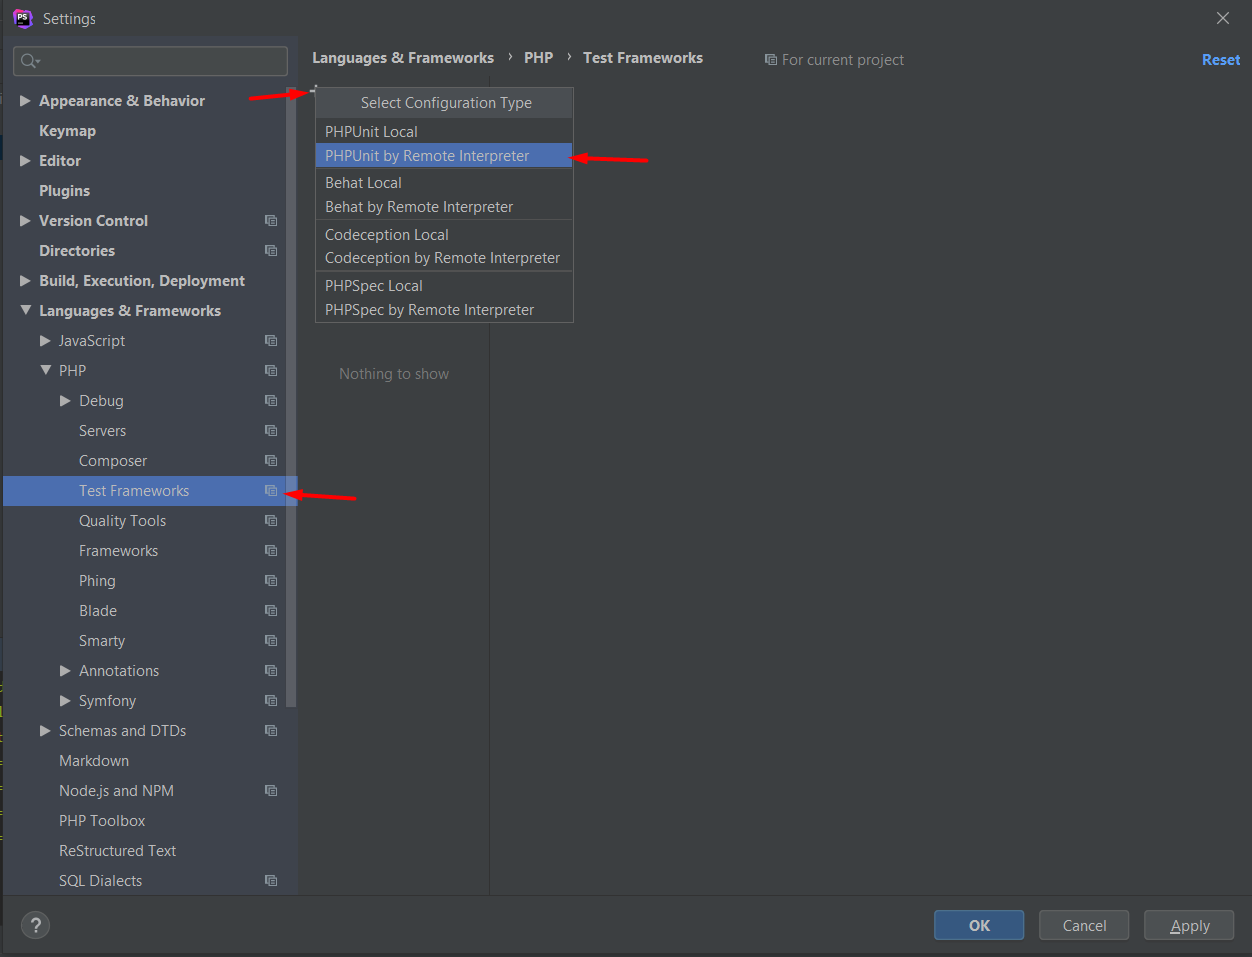This screenshot has width=1252, height=957.
Task: Expand the Annotations node arrow
Action: [x=65, y=670]
